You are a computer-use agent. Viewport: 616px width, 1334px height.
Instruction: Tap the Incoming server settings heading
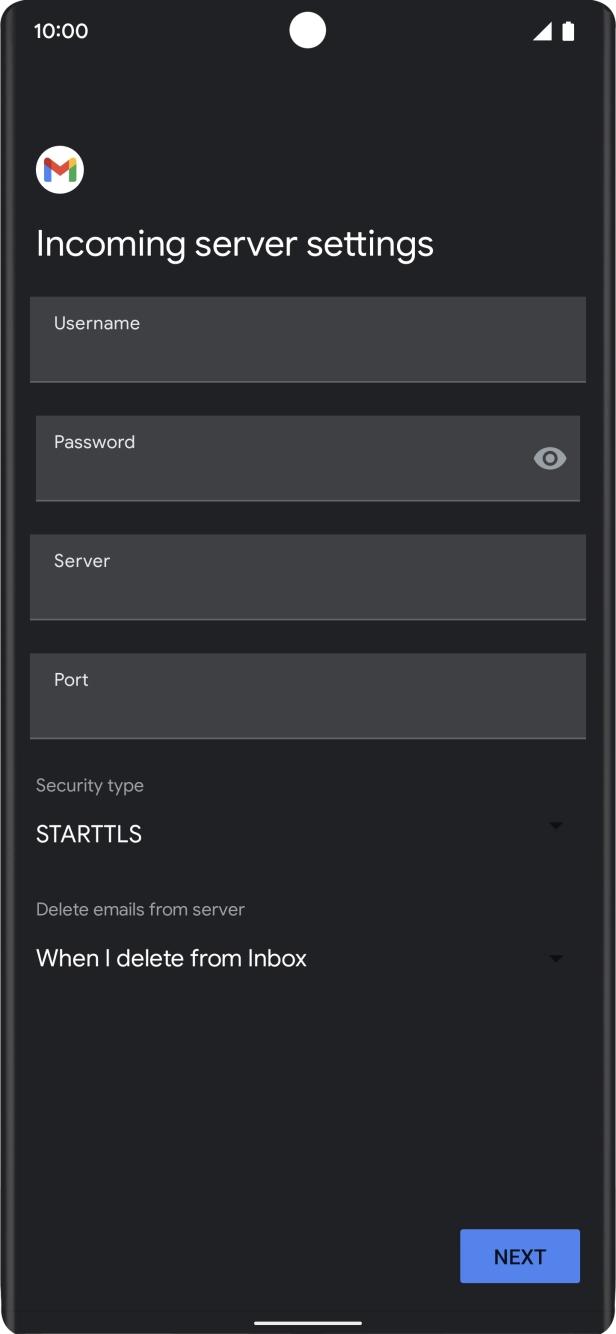pos(235,243)
